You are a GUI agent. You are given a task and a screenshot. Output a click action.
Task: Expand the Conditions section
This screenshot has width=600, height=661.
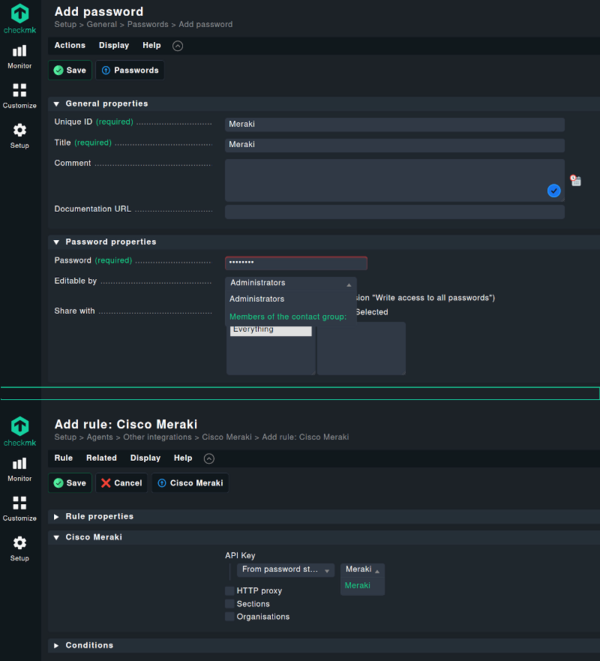tap(88, 645)
